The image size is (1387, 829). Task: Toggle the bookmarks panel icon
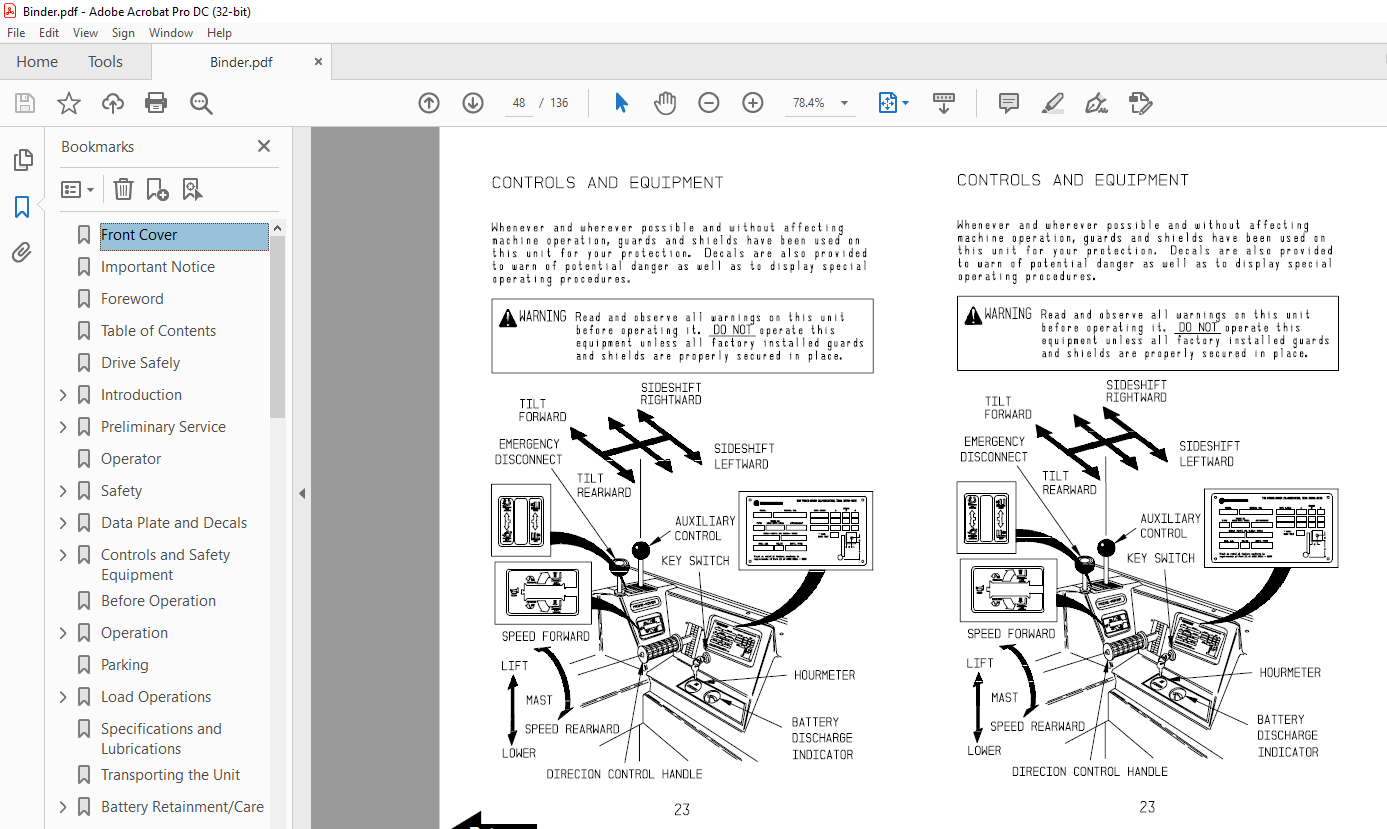click(x=22, y=207)
